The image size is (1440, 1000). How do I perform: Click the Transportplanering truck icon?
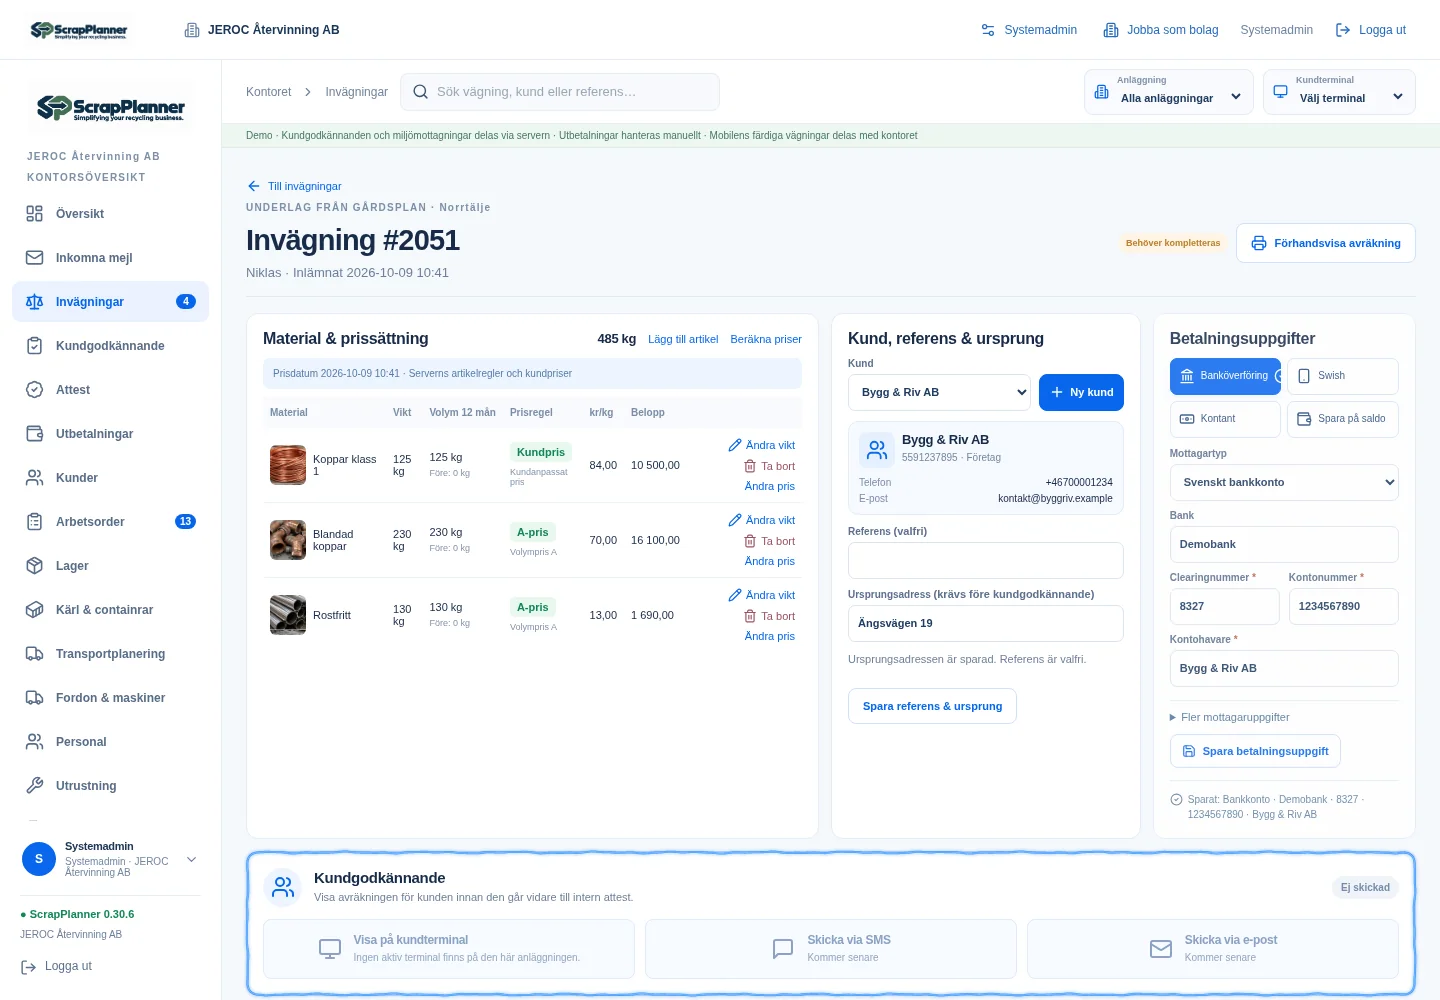[35, 654]
